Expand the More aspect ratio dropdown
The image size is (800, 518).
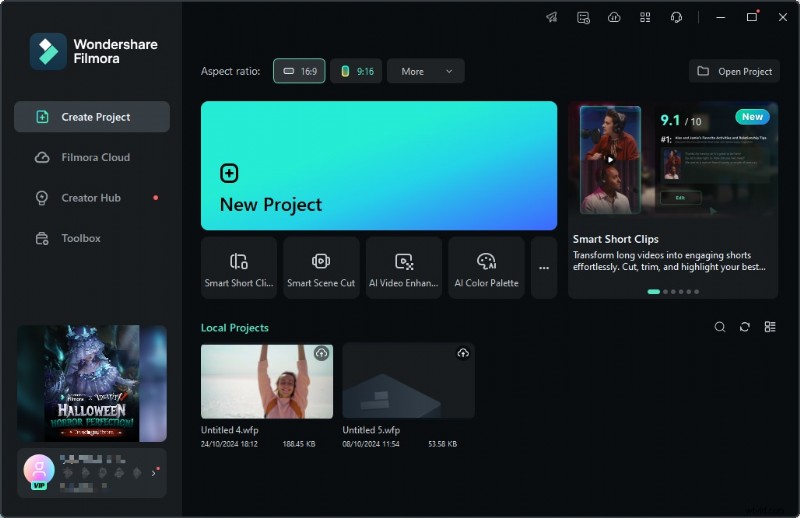426,71
